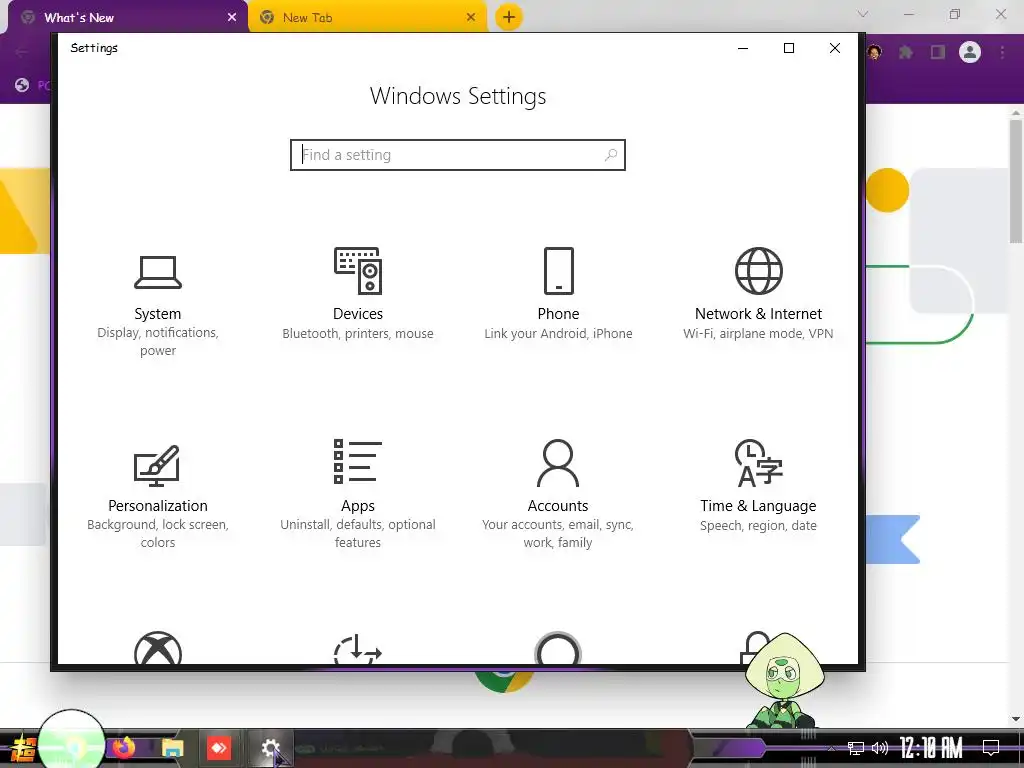Screen dimensions: 1024x768
Task: Open the Personalization settings icon
Action: (x=157, y=466)
